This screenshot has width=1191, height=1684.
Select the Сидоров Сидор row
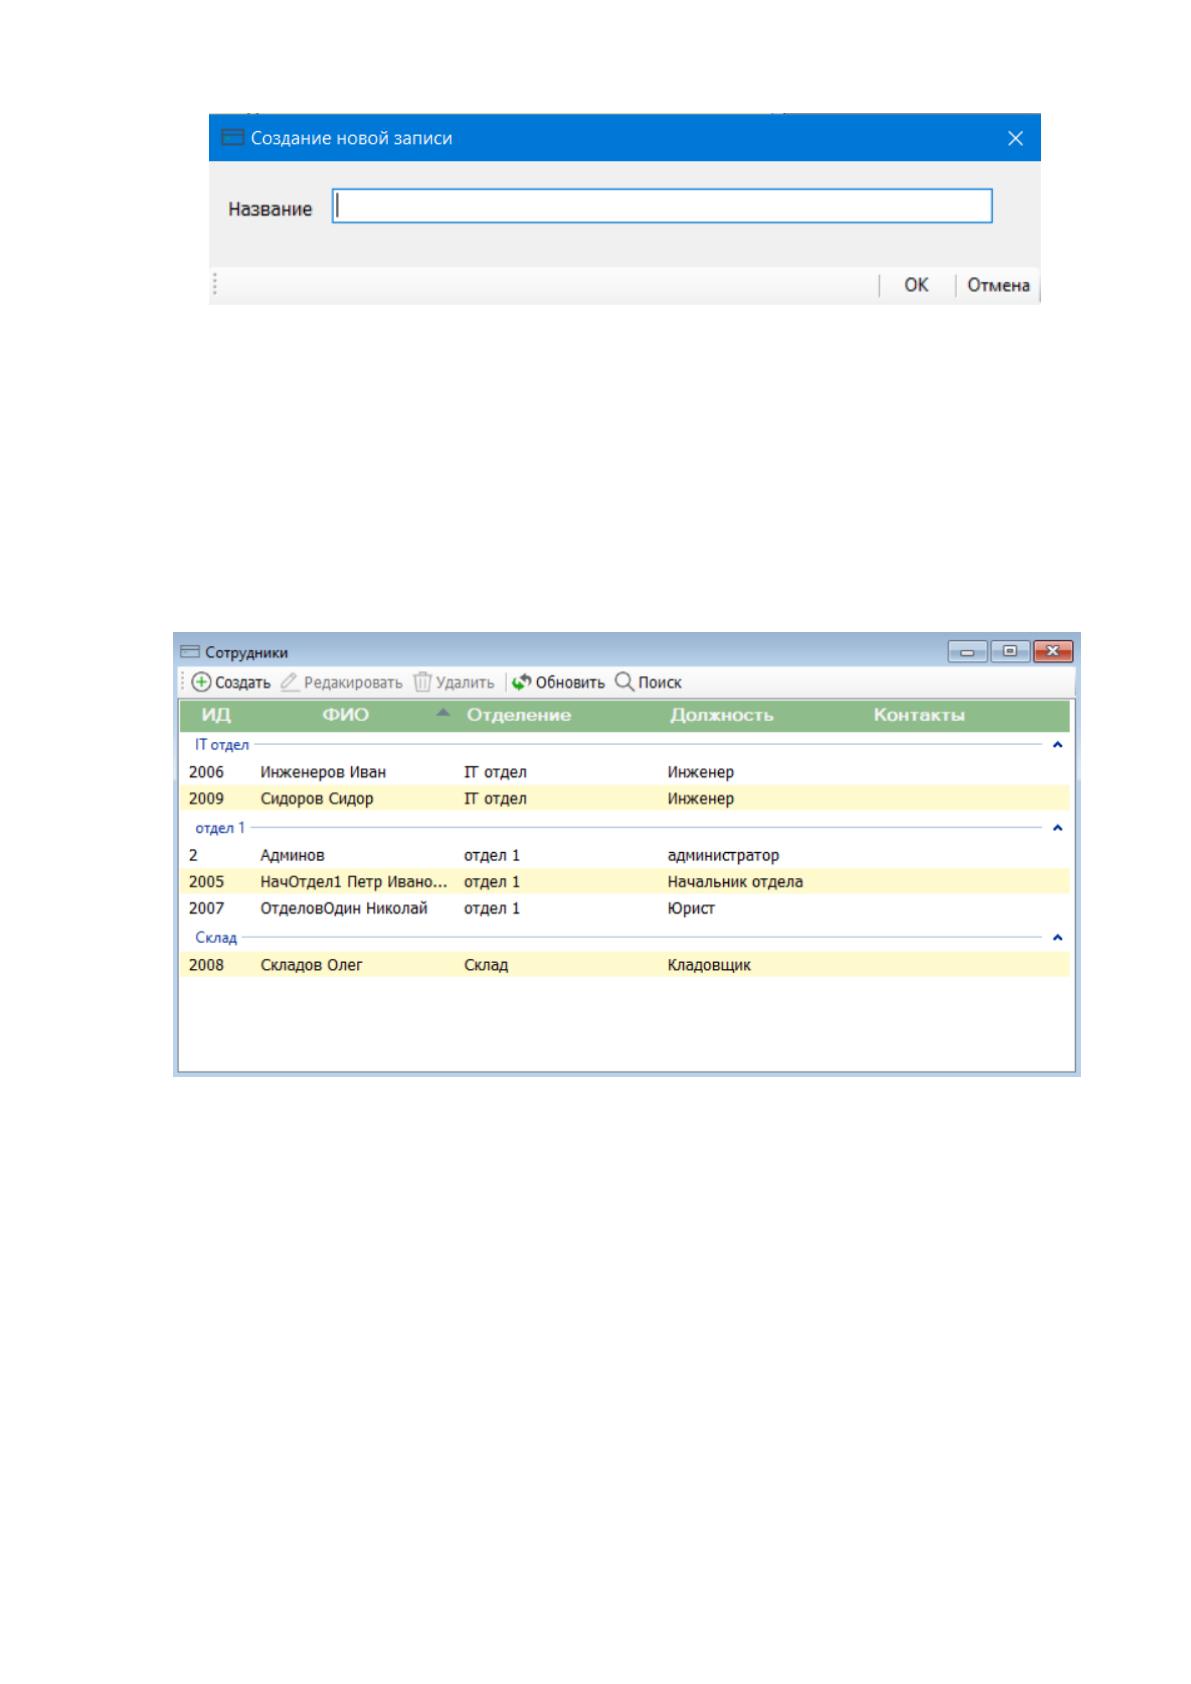625,798
